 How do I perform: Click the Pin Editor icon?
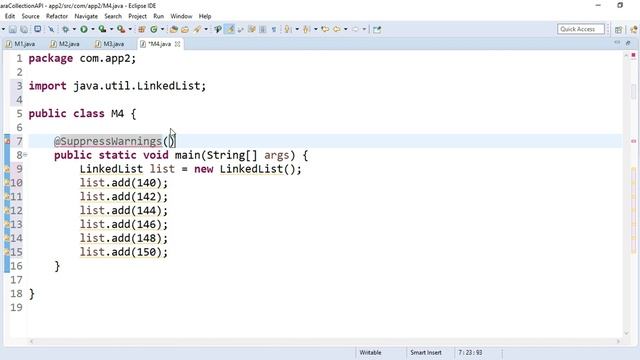[x=377, y=29]
